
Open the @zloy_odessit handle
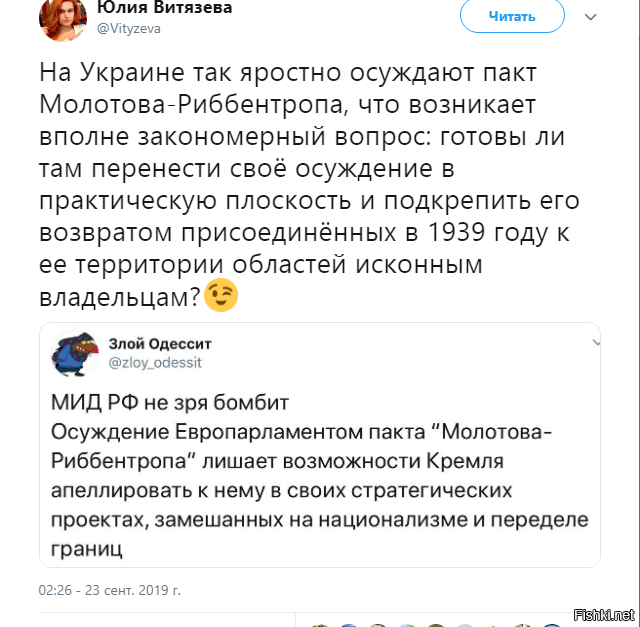point(155,362)
